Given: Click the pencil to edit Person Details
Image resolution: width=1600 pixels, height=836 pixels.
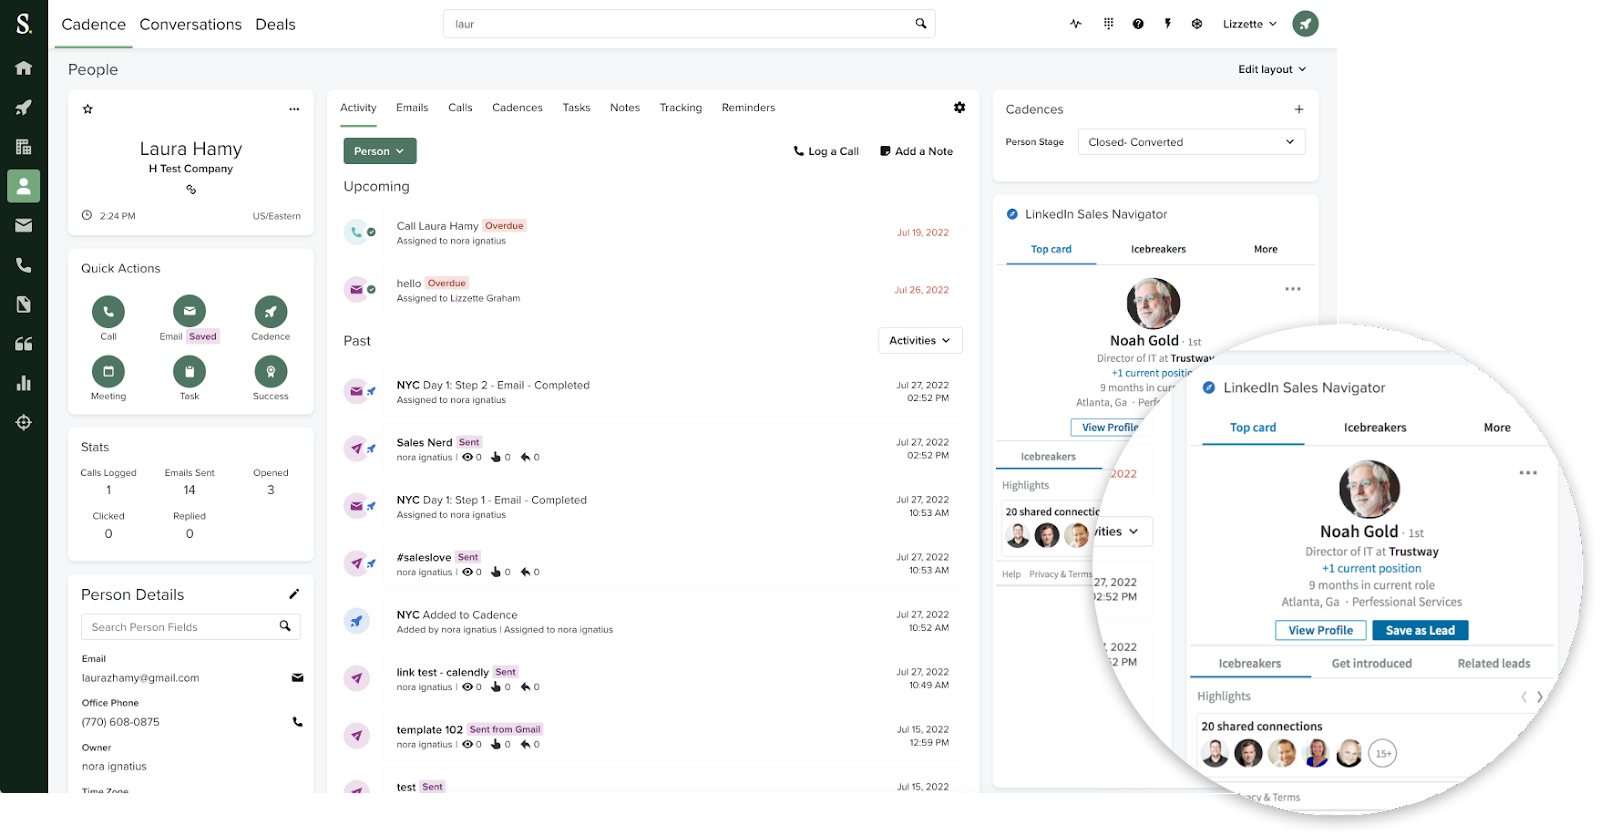Looking at the screenshot, I should tap(294, 594).
